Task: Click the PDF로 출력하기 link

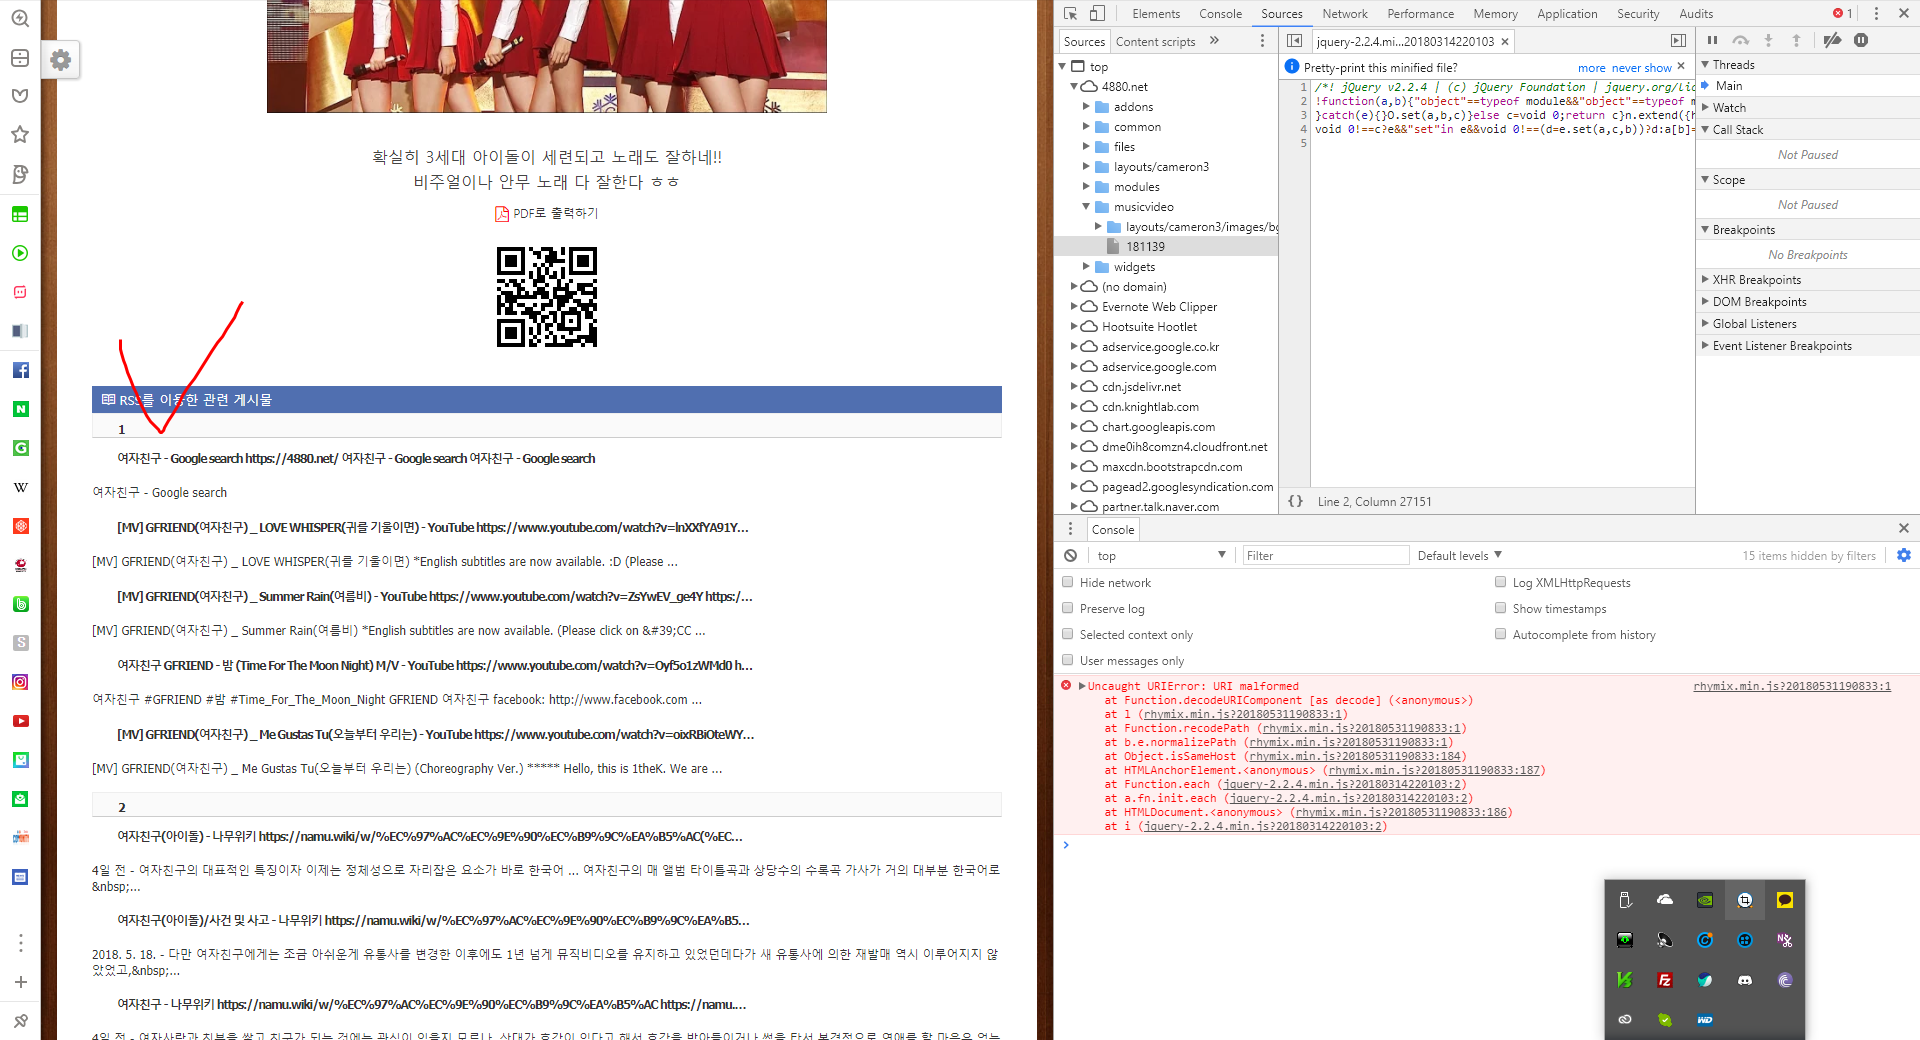Action: pyautogui.click(x=547, y=213)
